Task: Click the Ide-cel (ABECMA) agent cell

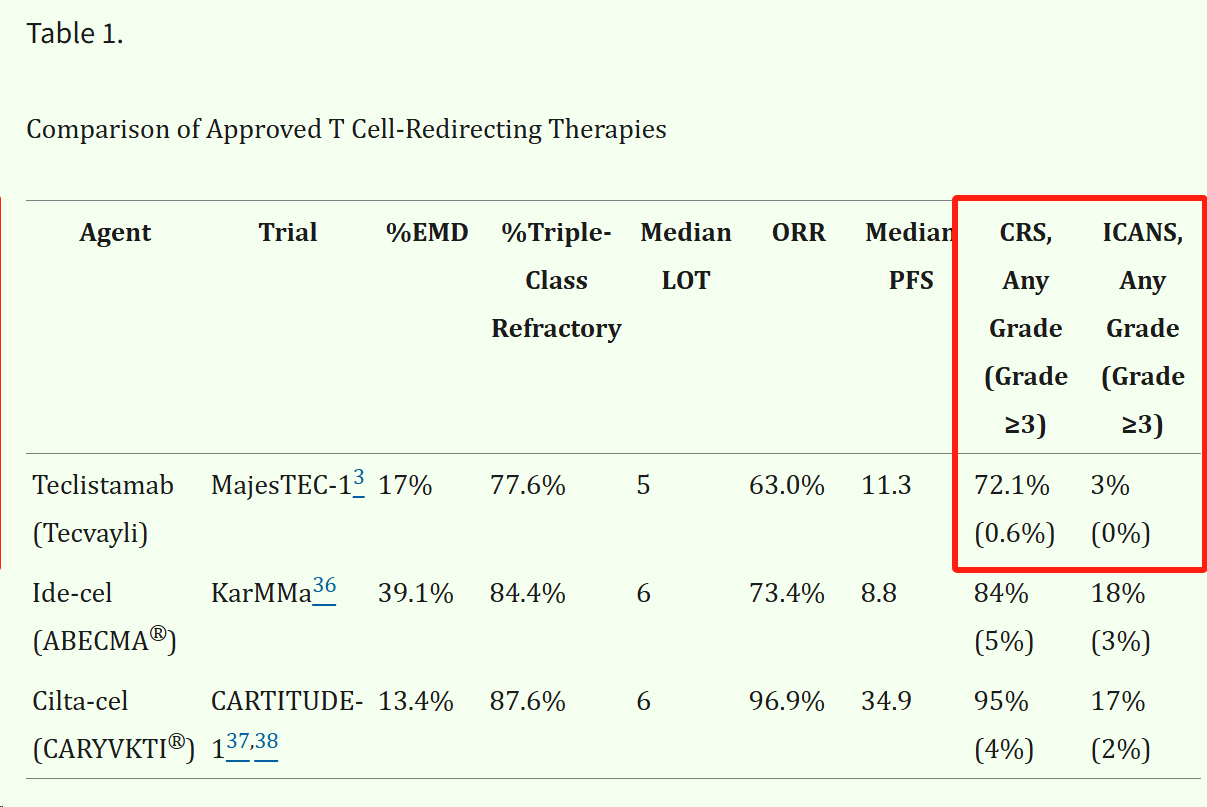Action: tap(105, 618)
